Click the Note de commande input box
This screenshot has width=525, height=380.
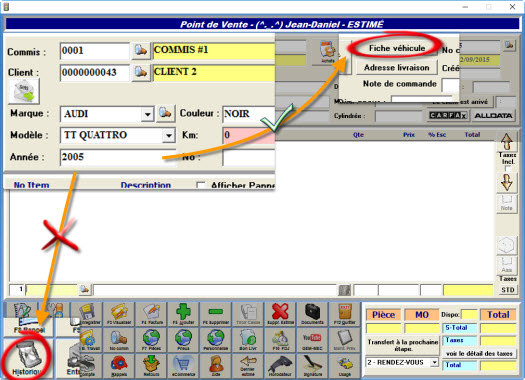click(x=450, y=85)
